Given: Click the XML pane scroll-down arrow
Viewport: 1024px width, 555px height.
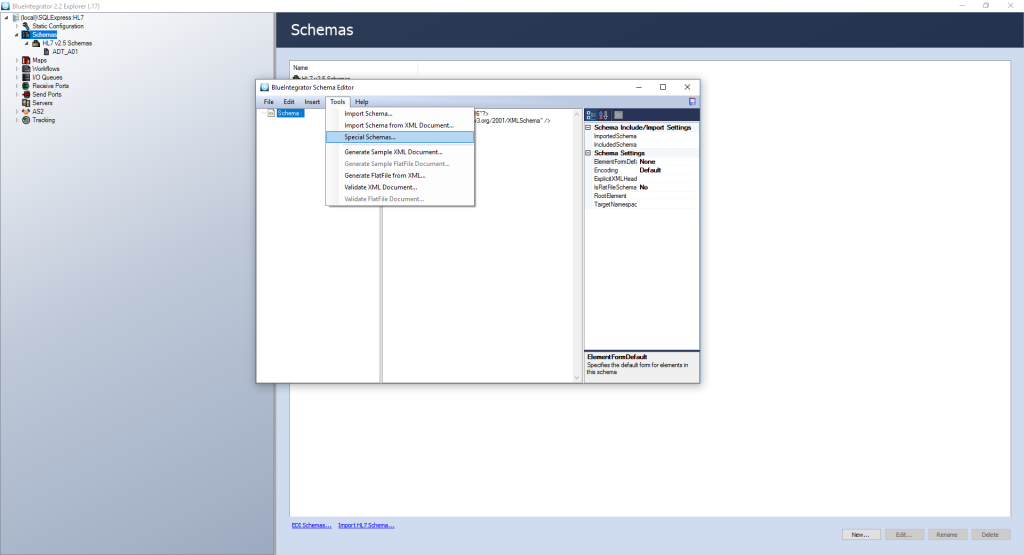Looking at the screenshot, I should pyautogui.click(x=577, y=377).
